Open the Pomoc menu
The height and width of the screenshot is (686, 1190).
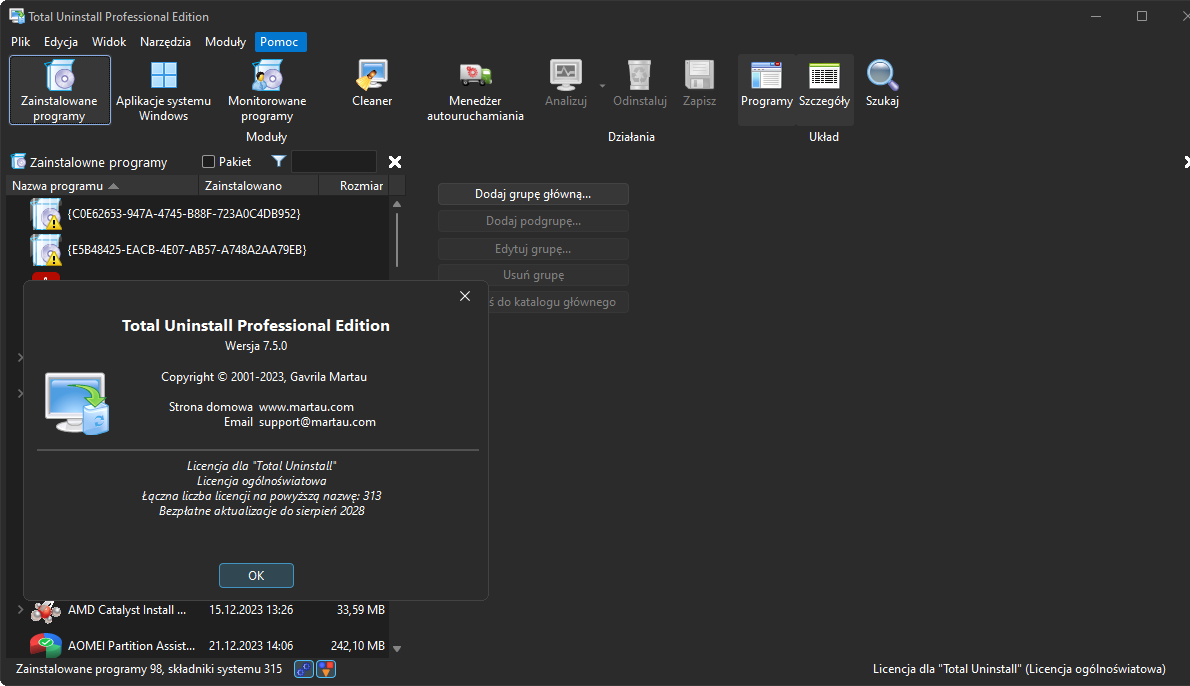(279, 42)
